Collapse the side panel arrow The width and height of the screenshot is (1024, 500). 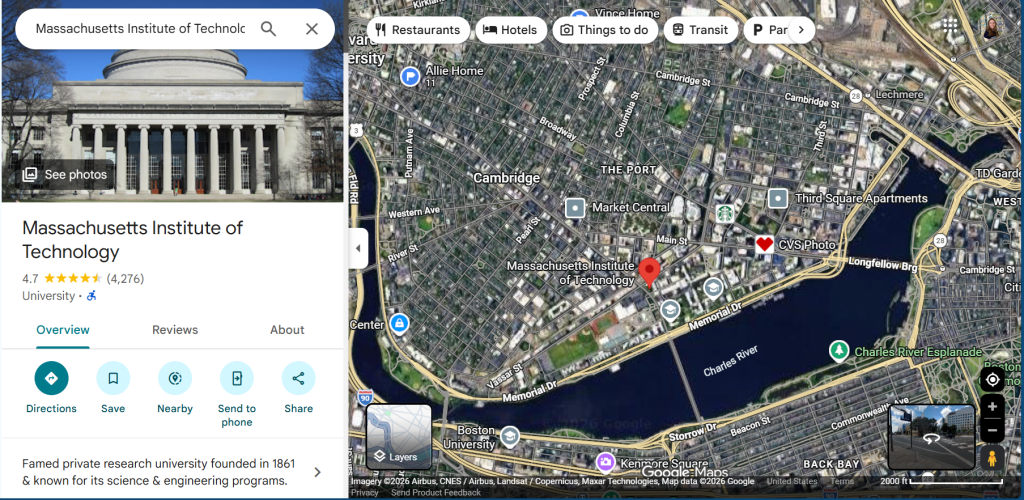coord(358,248)
